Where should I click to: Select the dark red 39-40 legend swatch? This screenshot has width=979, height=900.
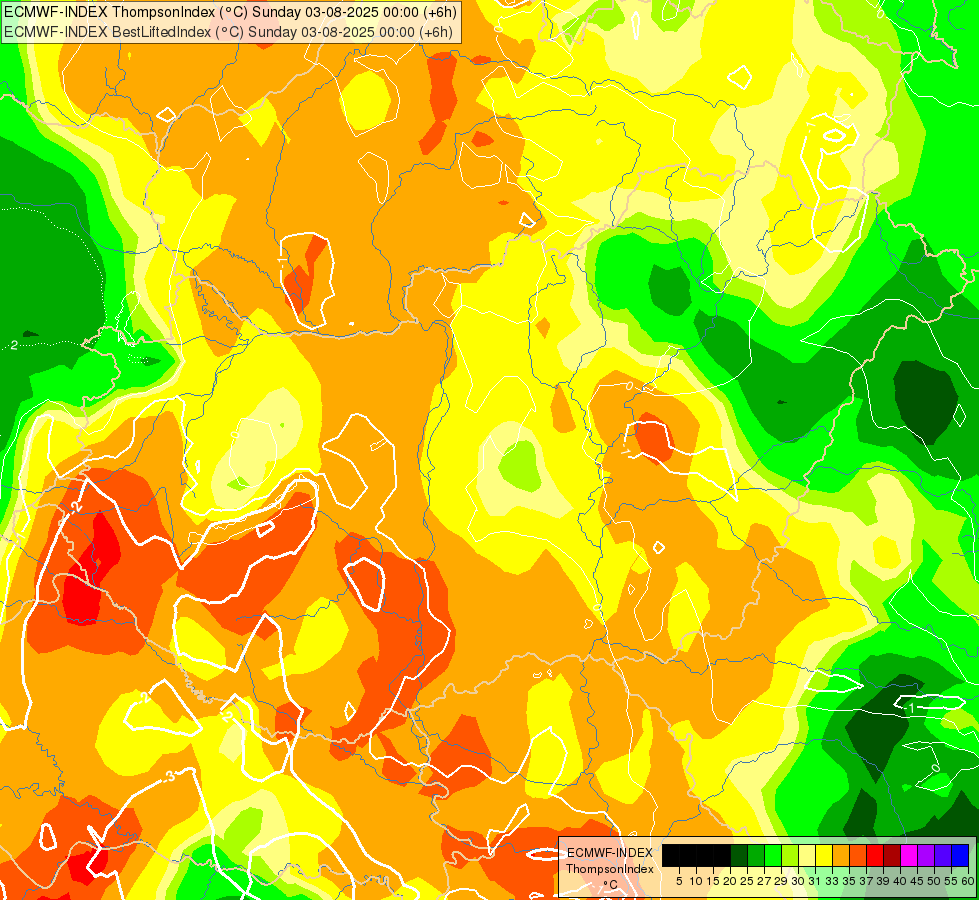[x=892, y=856]
